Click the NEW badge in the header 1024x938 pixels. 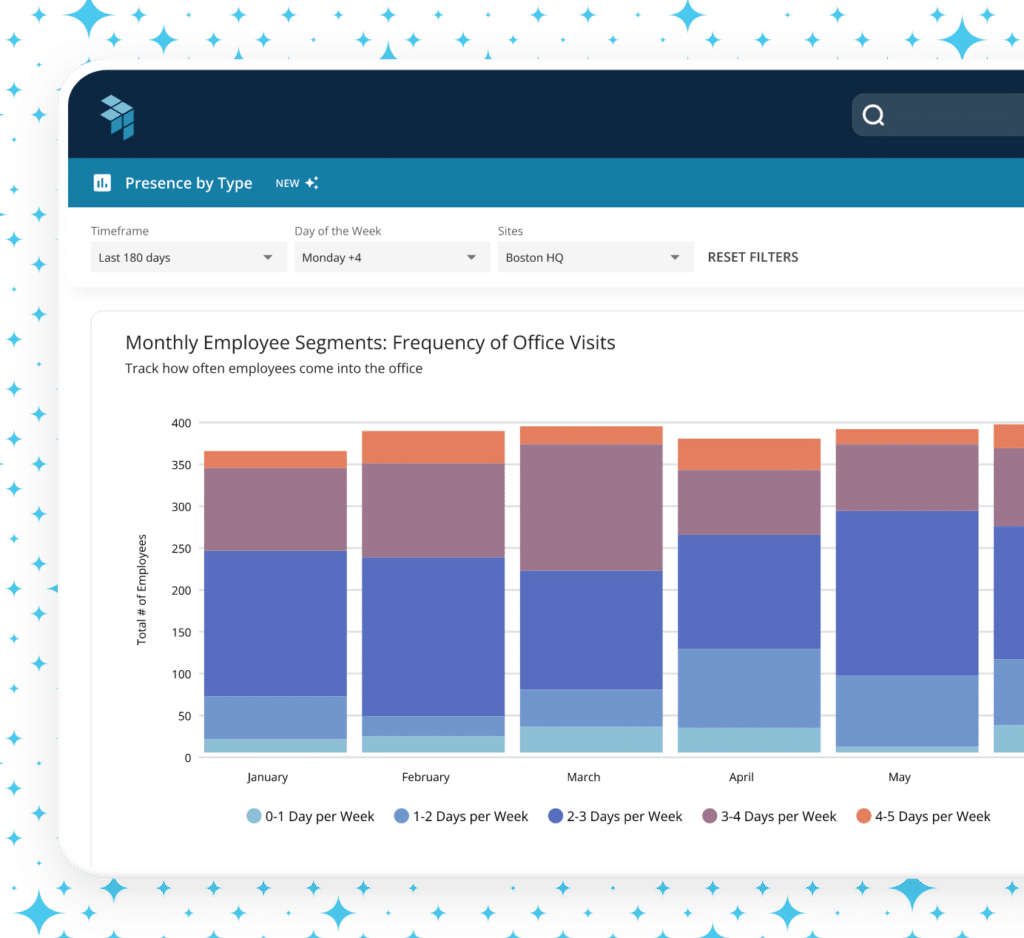click(286, 182)
